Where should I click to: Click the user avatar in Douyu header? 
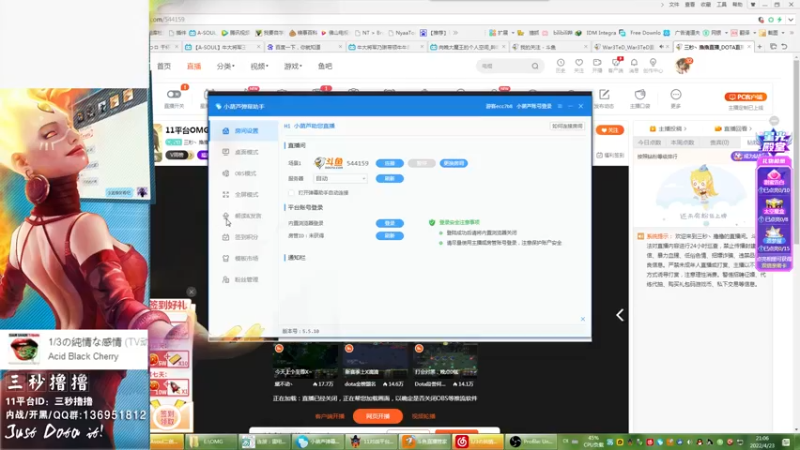(682, 65)
